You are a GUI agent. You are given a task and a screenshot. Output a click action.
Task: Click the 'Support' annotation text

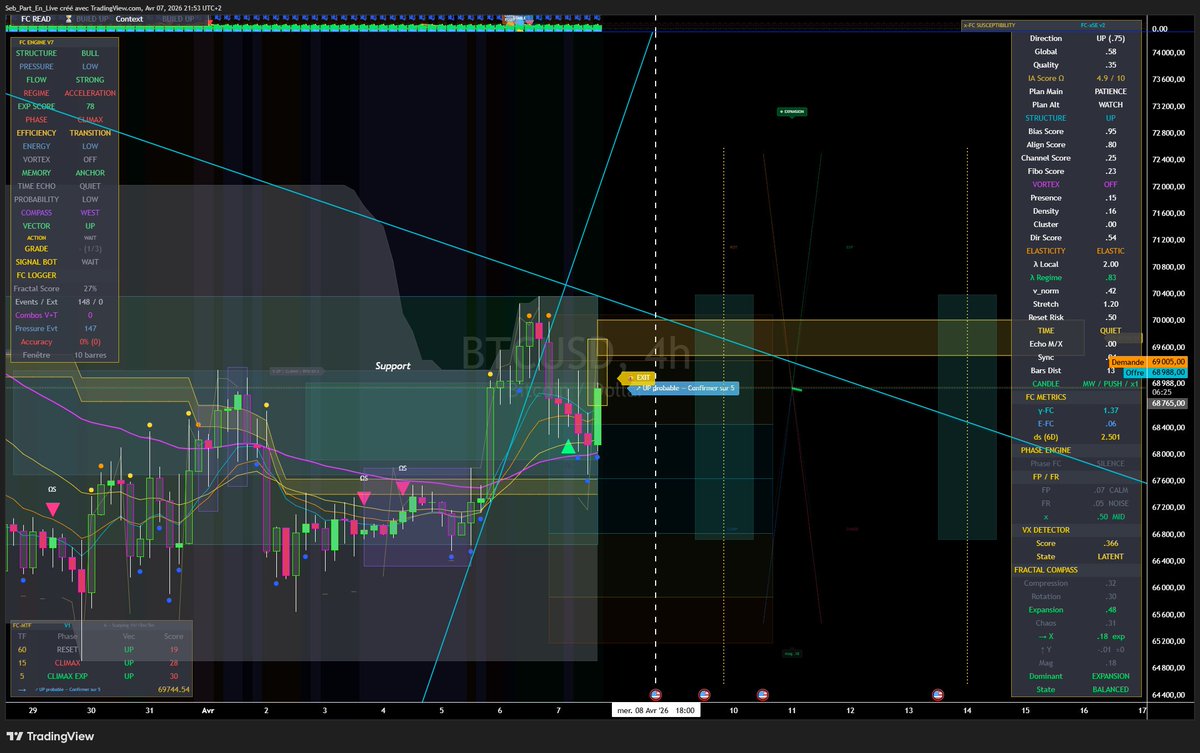tap(393, 366)
